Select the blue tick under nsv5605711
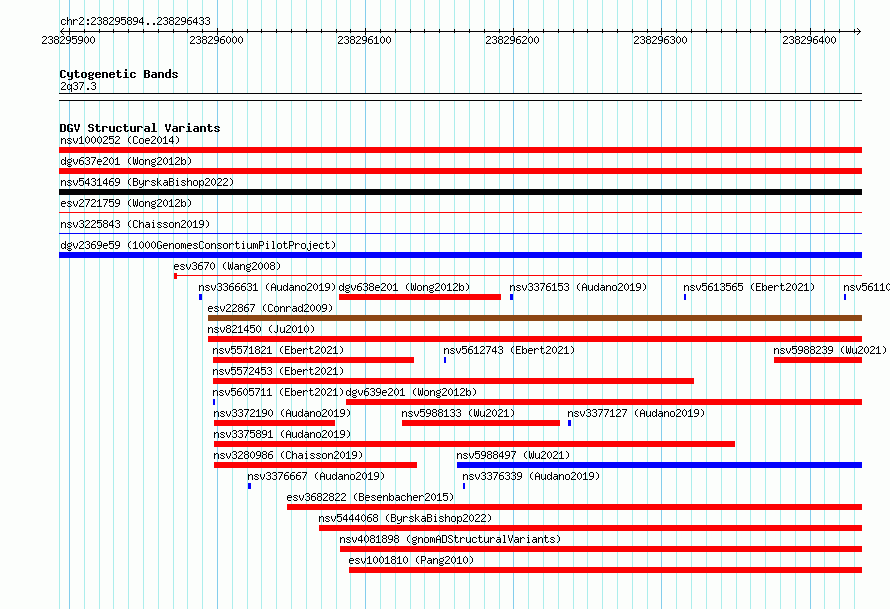 tap(214, 402)
